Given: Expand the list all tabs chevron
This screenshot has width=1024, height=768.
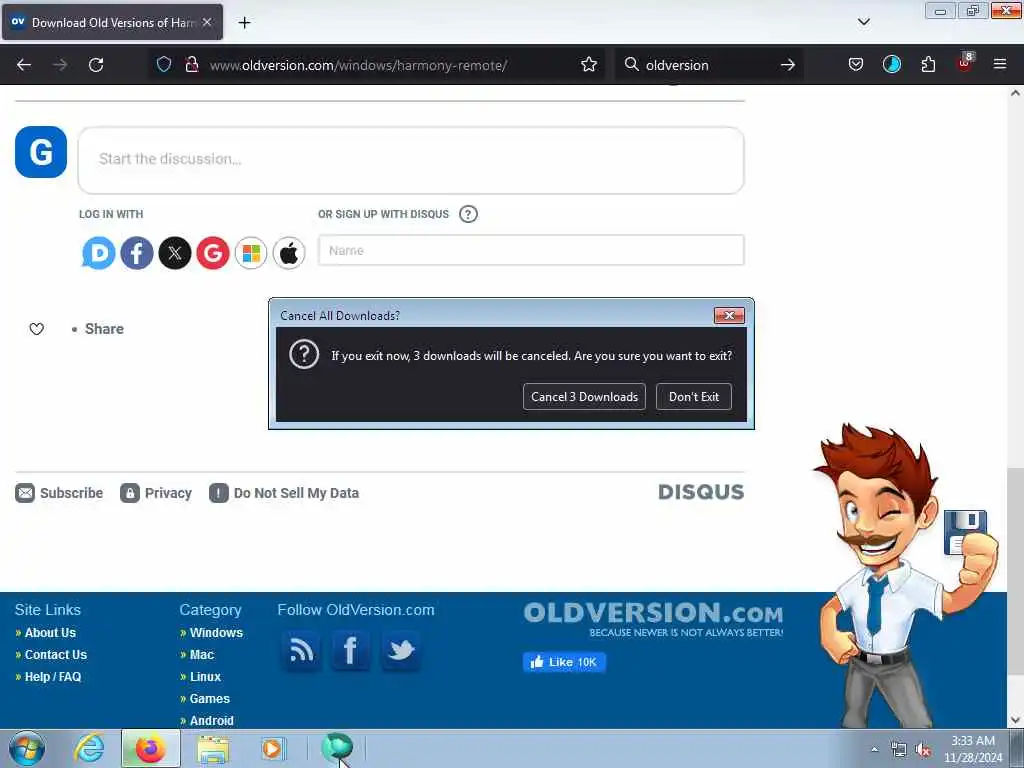Looking at the screenshot, I should (863, 22).
